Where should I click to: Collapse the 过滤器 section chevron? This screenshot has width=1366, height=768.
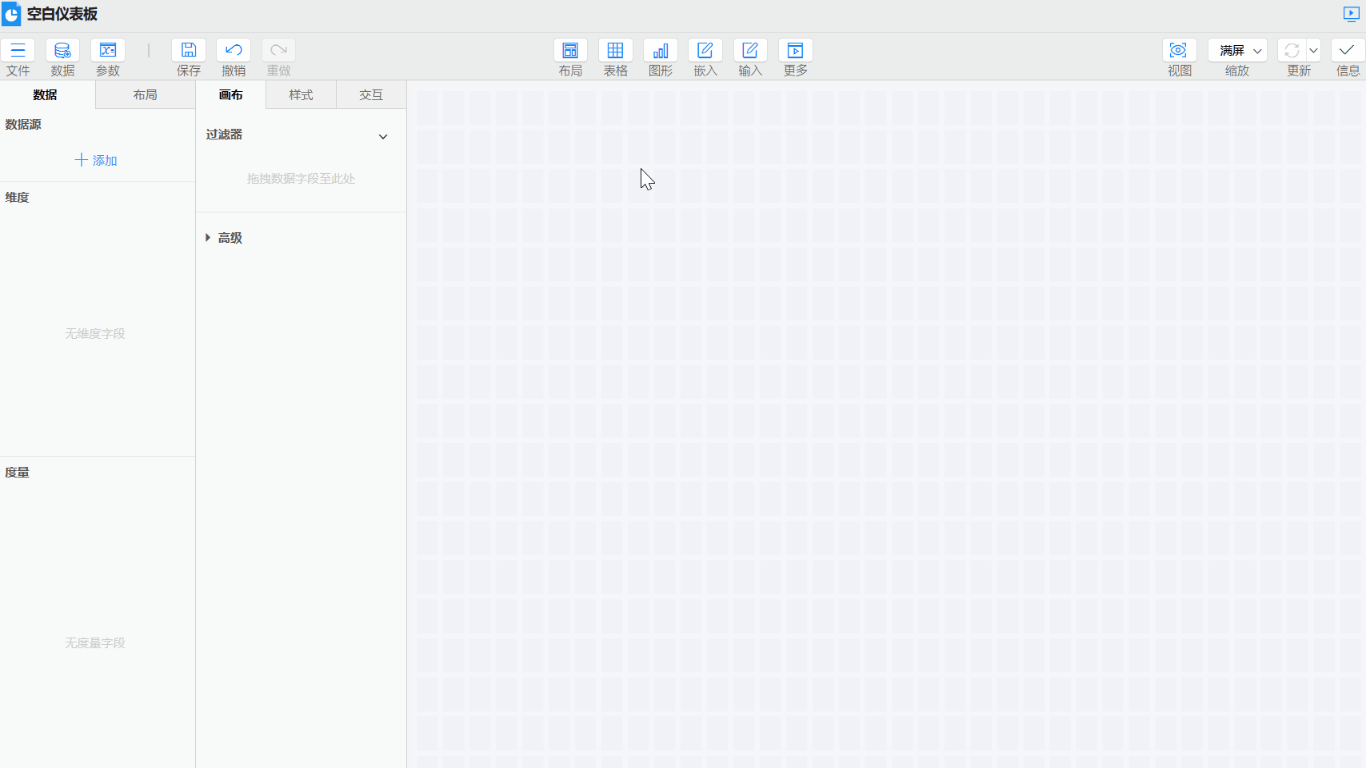(383, 136)
